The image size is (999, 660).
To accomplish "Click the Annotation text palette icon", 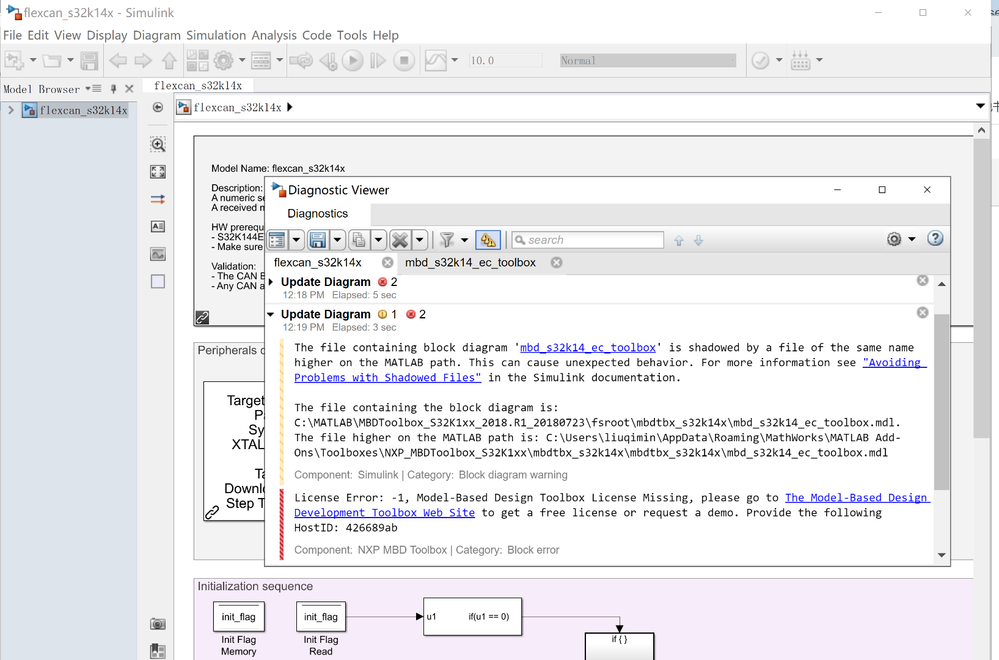I will [158, 226].
